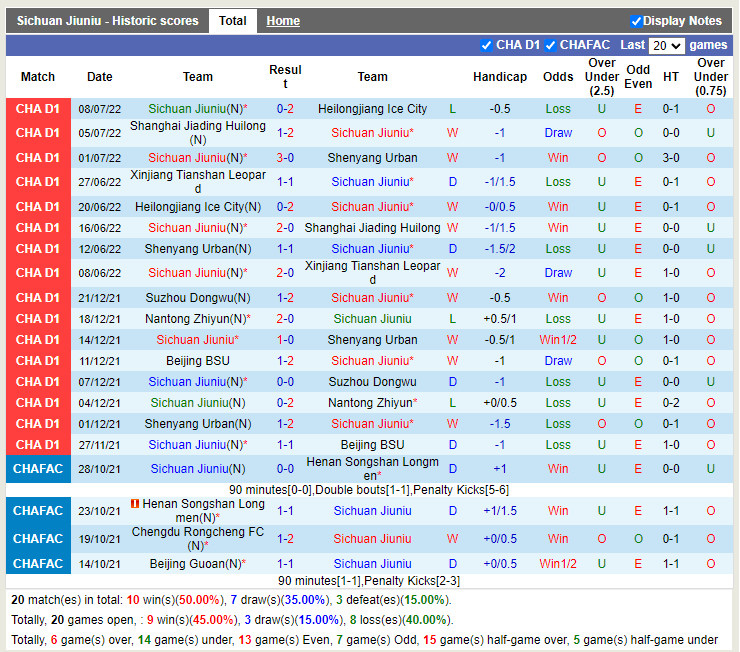Uncheck the CHA D1 league filter
The height and width of the screenshot is (652, 740).
(x=487, y=45)
